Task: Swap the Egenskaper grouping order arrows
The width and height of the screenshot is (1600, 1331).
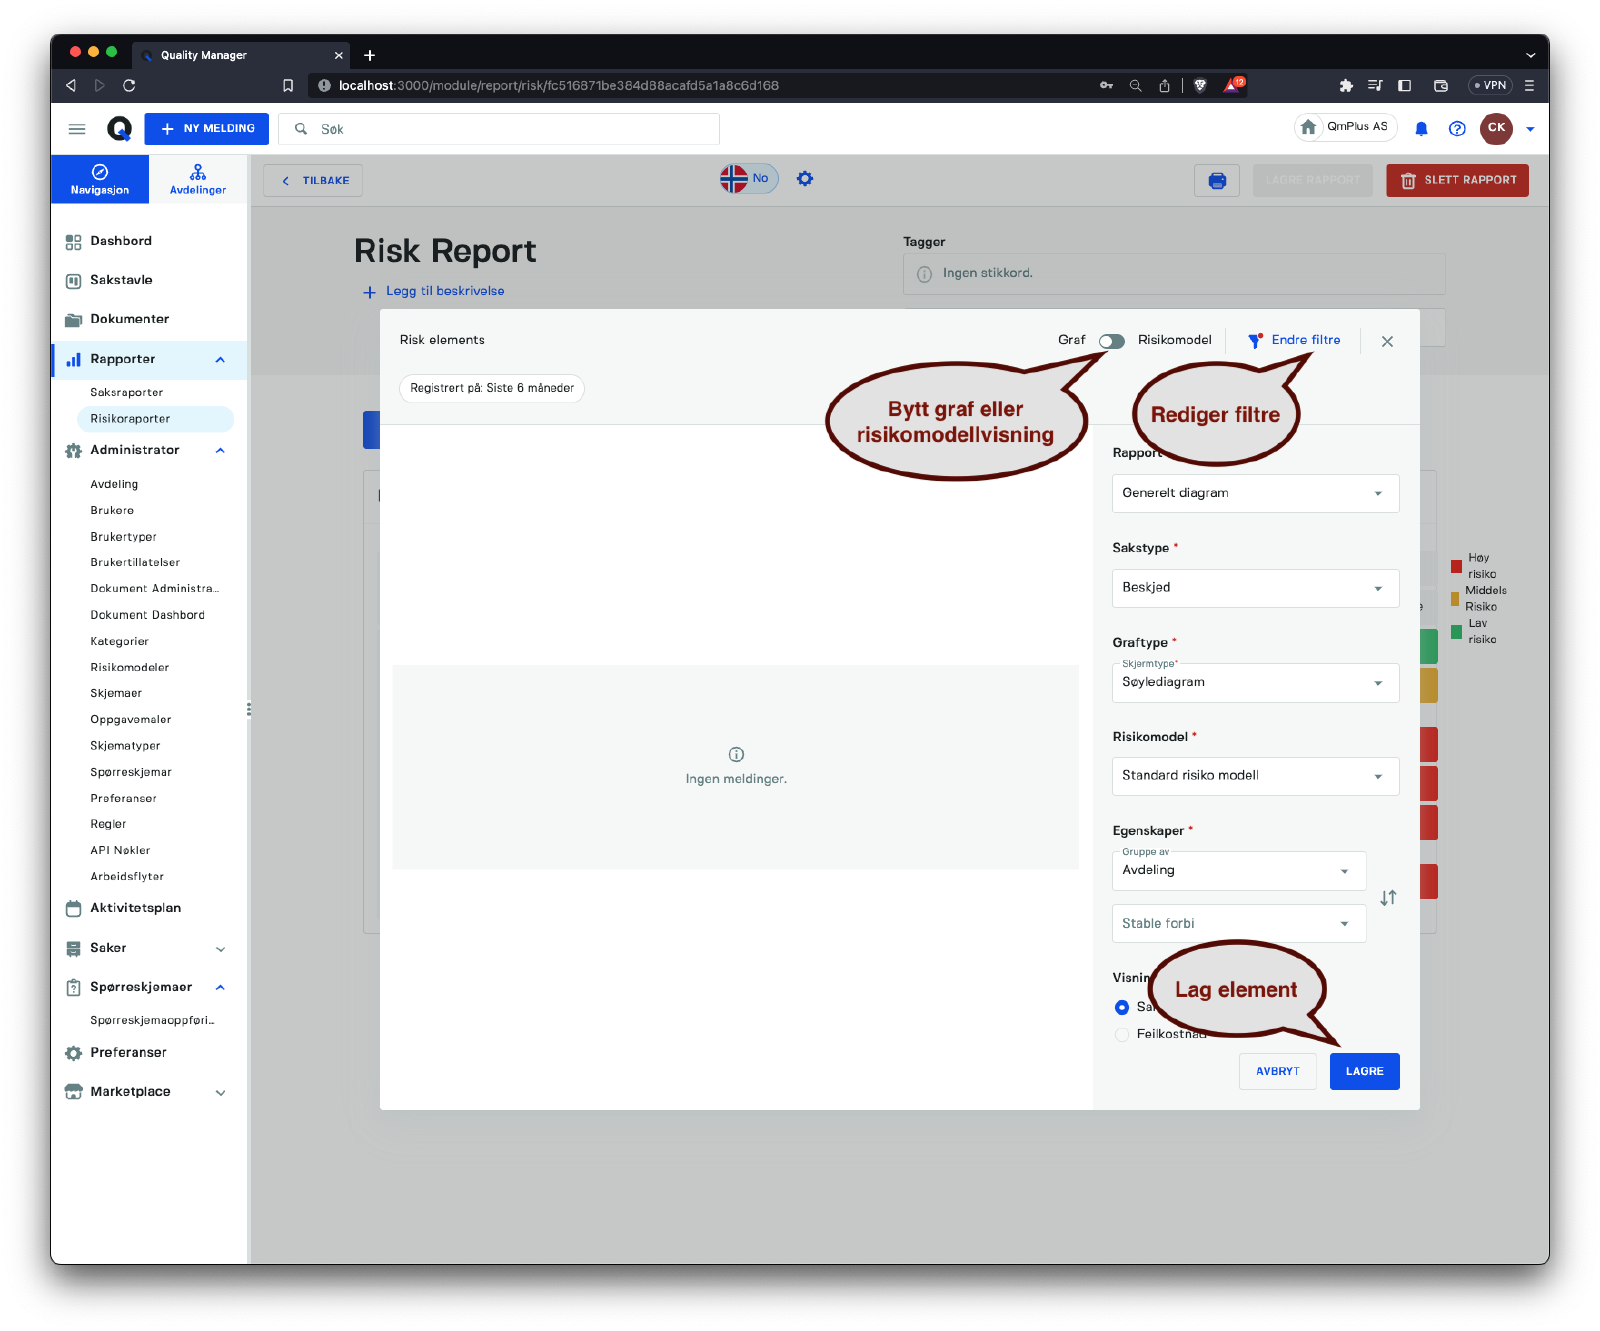Action: 1388,898
